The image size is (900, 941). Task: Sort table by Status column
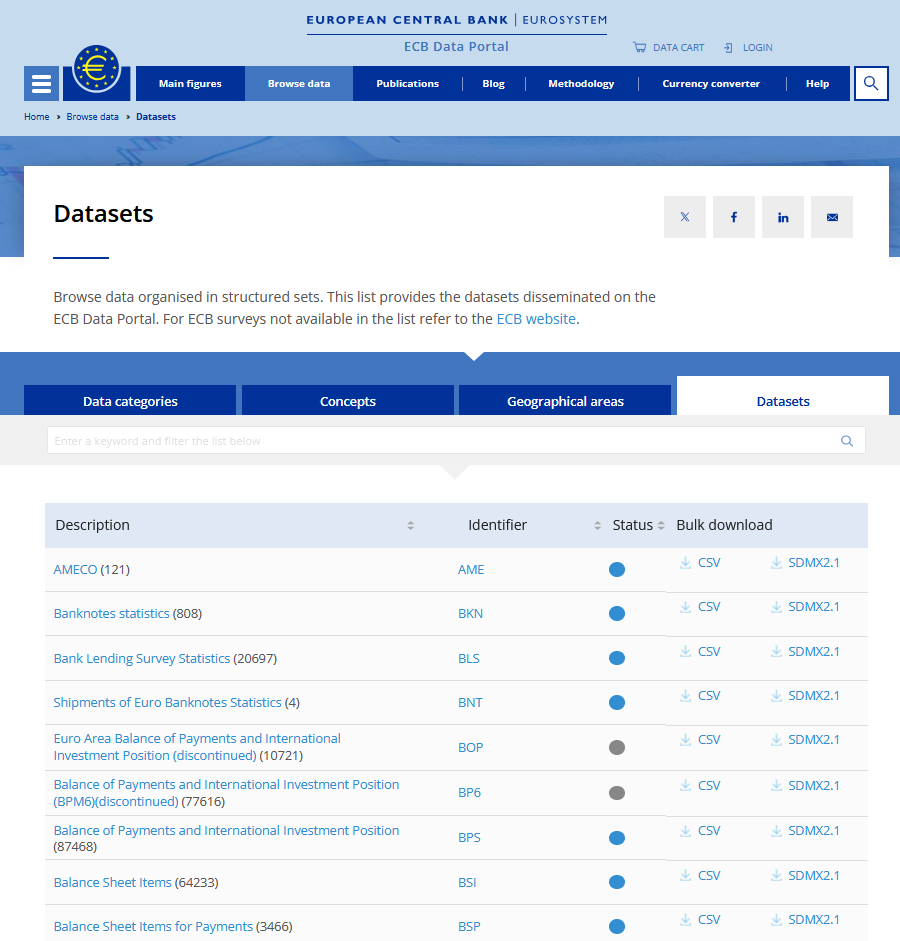(661, 525)
